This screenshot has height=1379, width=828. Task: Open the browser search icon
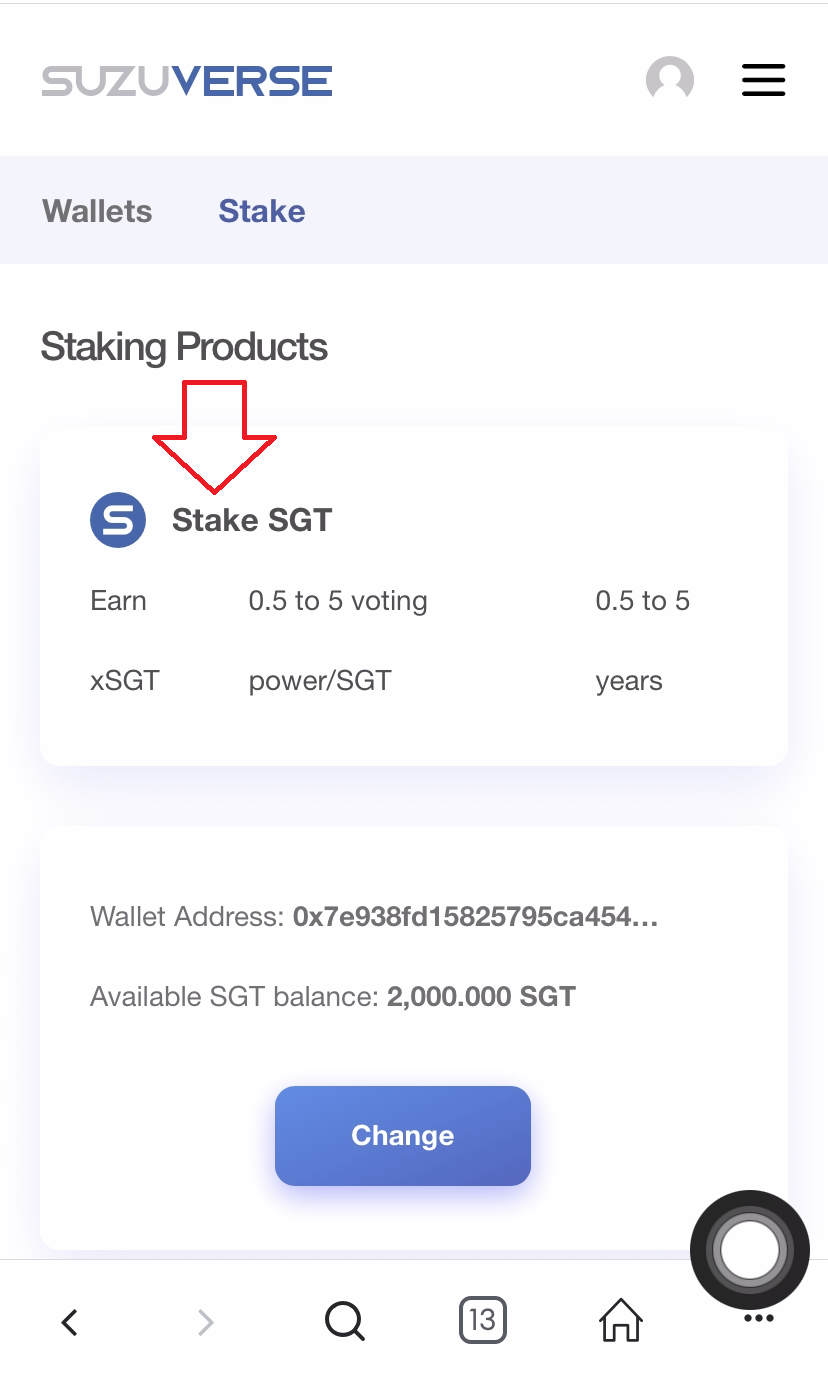point(345,1322)
